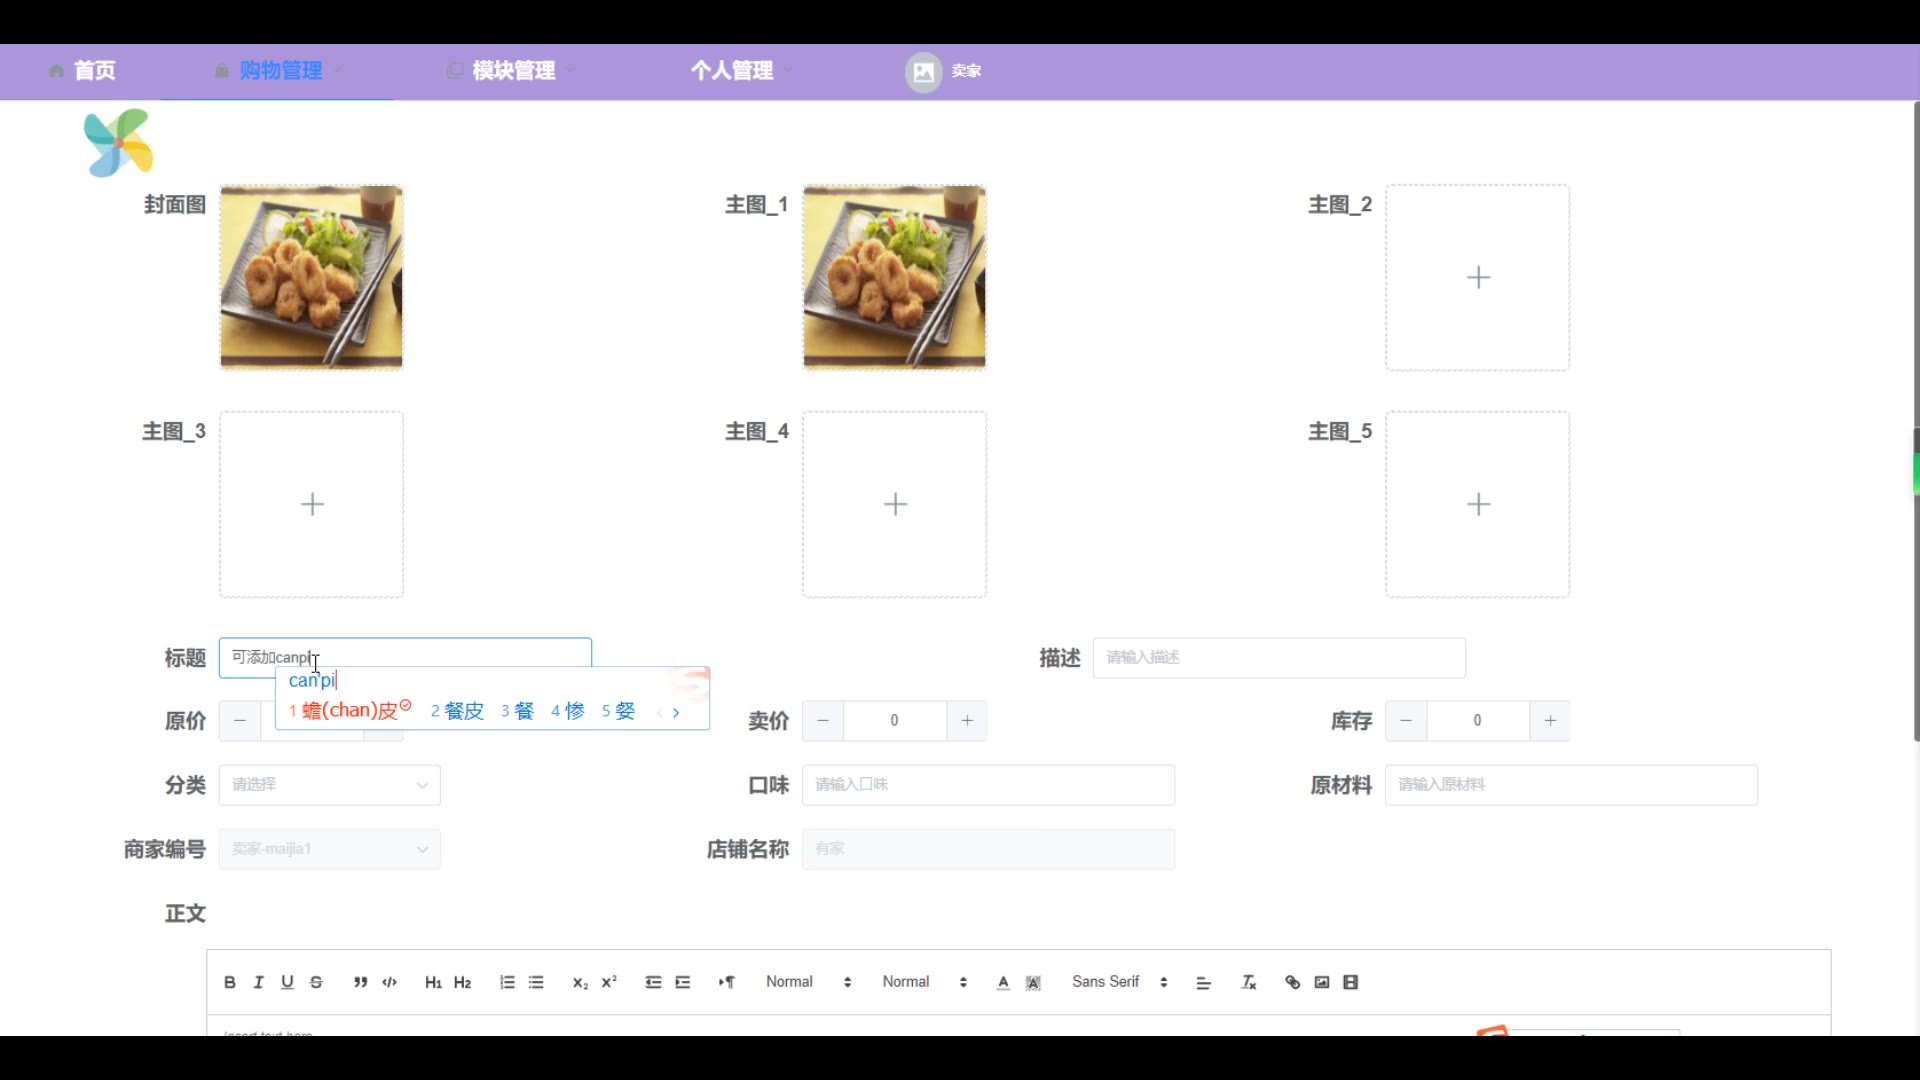Open the second Normal header dropdown
This screenshot has width=1920, height=1080.
[925, 982]
